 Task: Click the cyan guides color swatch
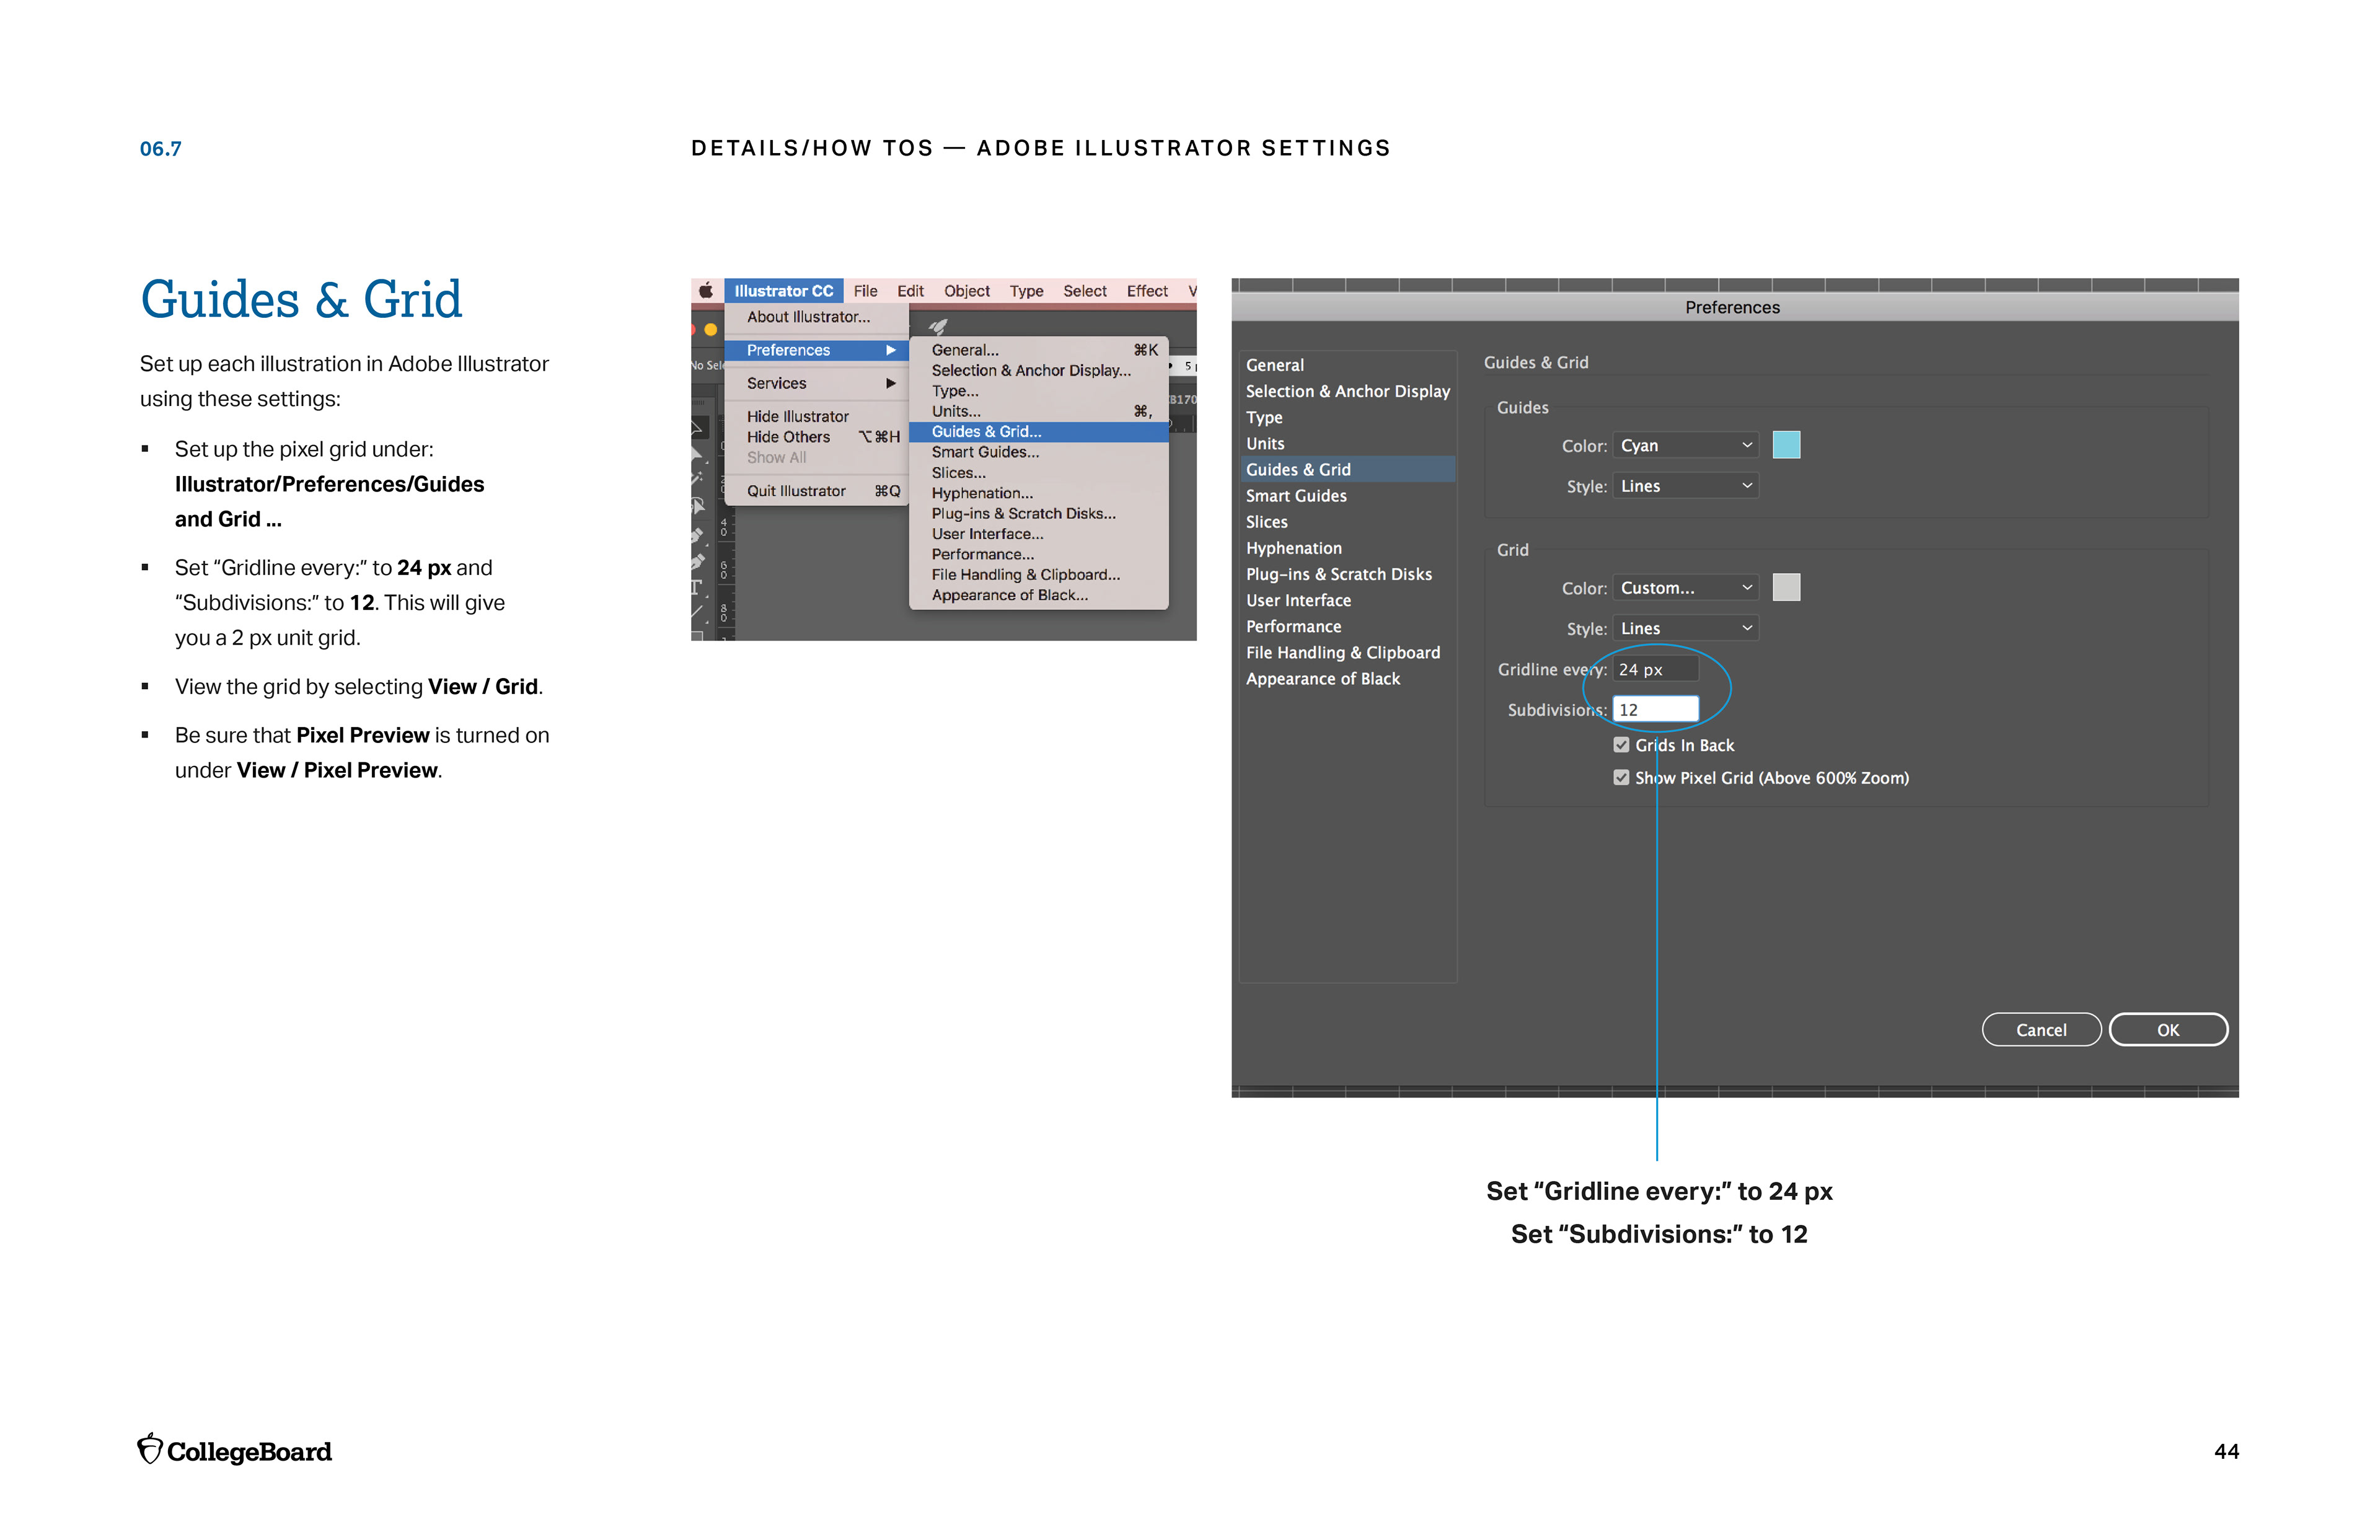click(1786, 445)
